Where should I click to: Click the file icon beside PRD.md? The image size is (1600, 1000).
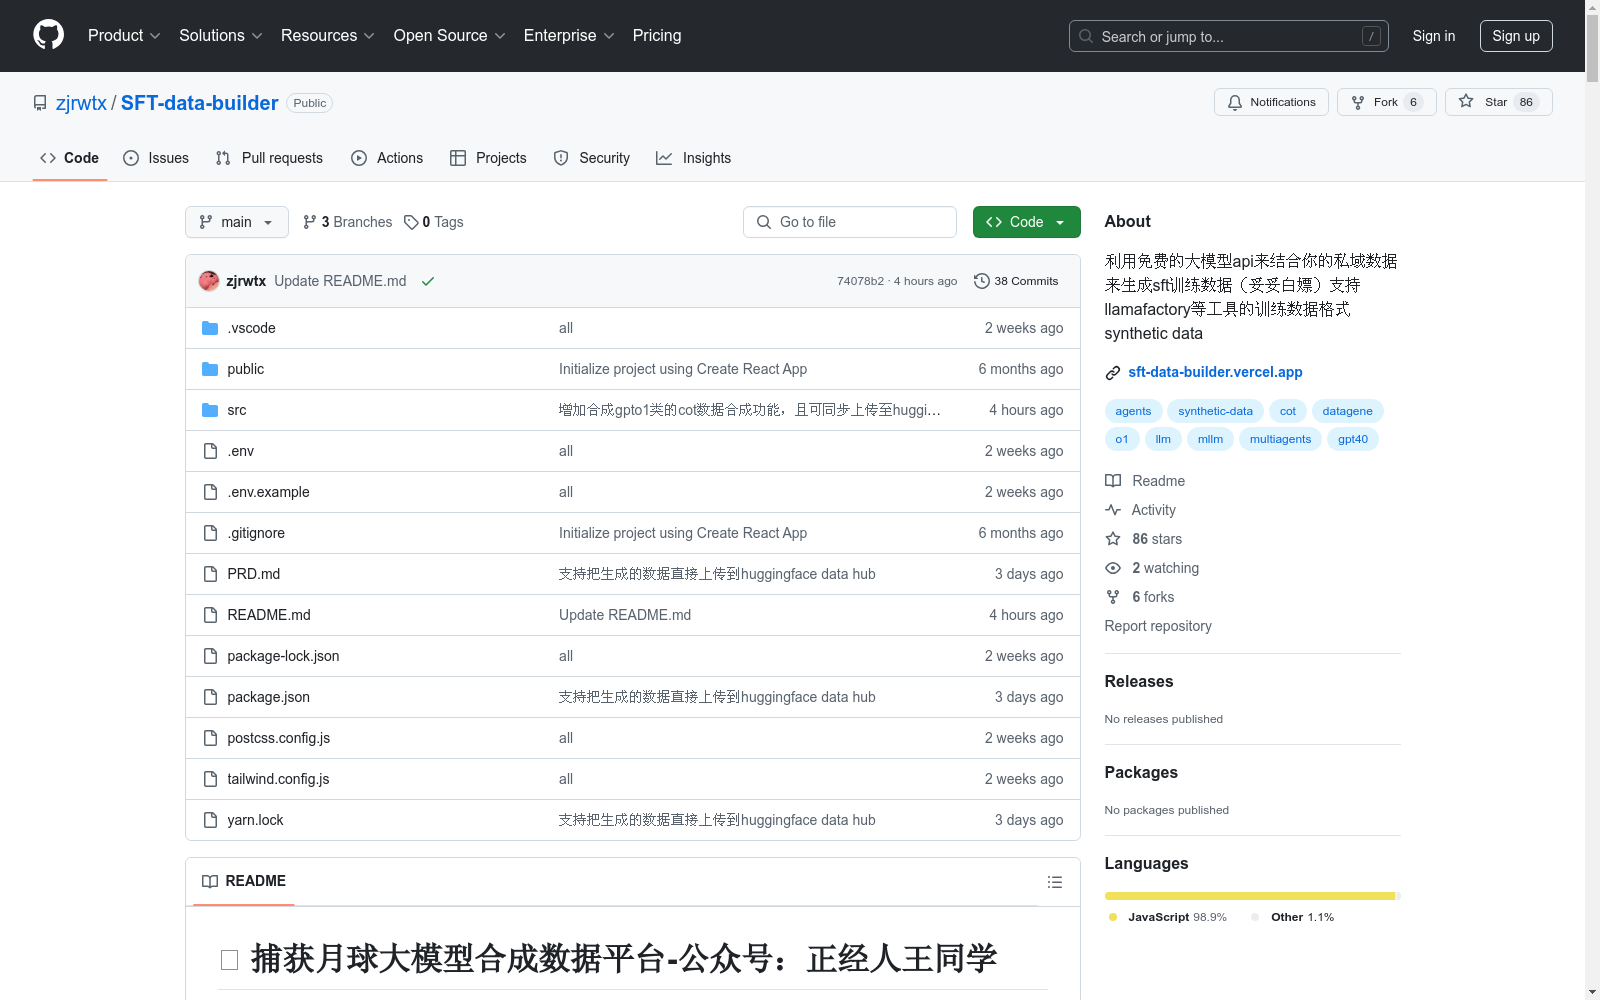coord(210,574)
